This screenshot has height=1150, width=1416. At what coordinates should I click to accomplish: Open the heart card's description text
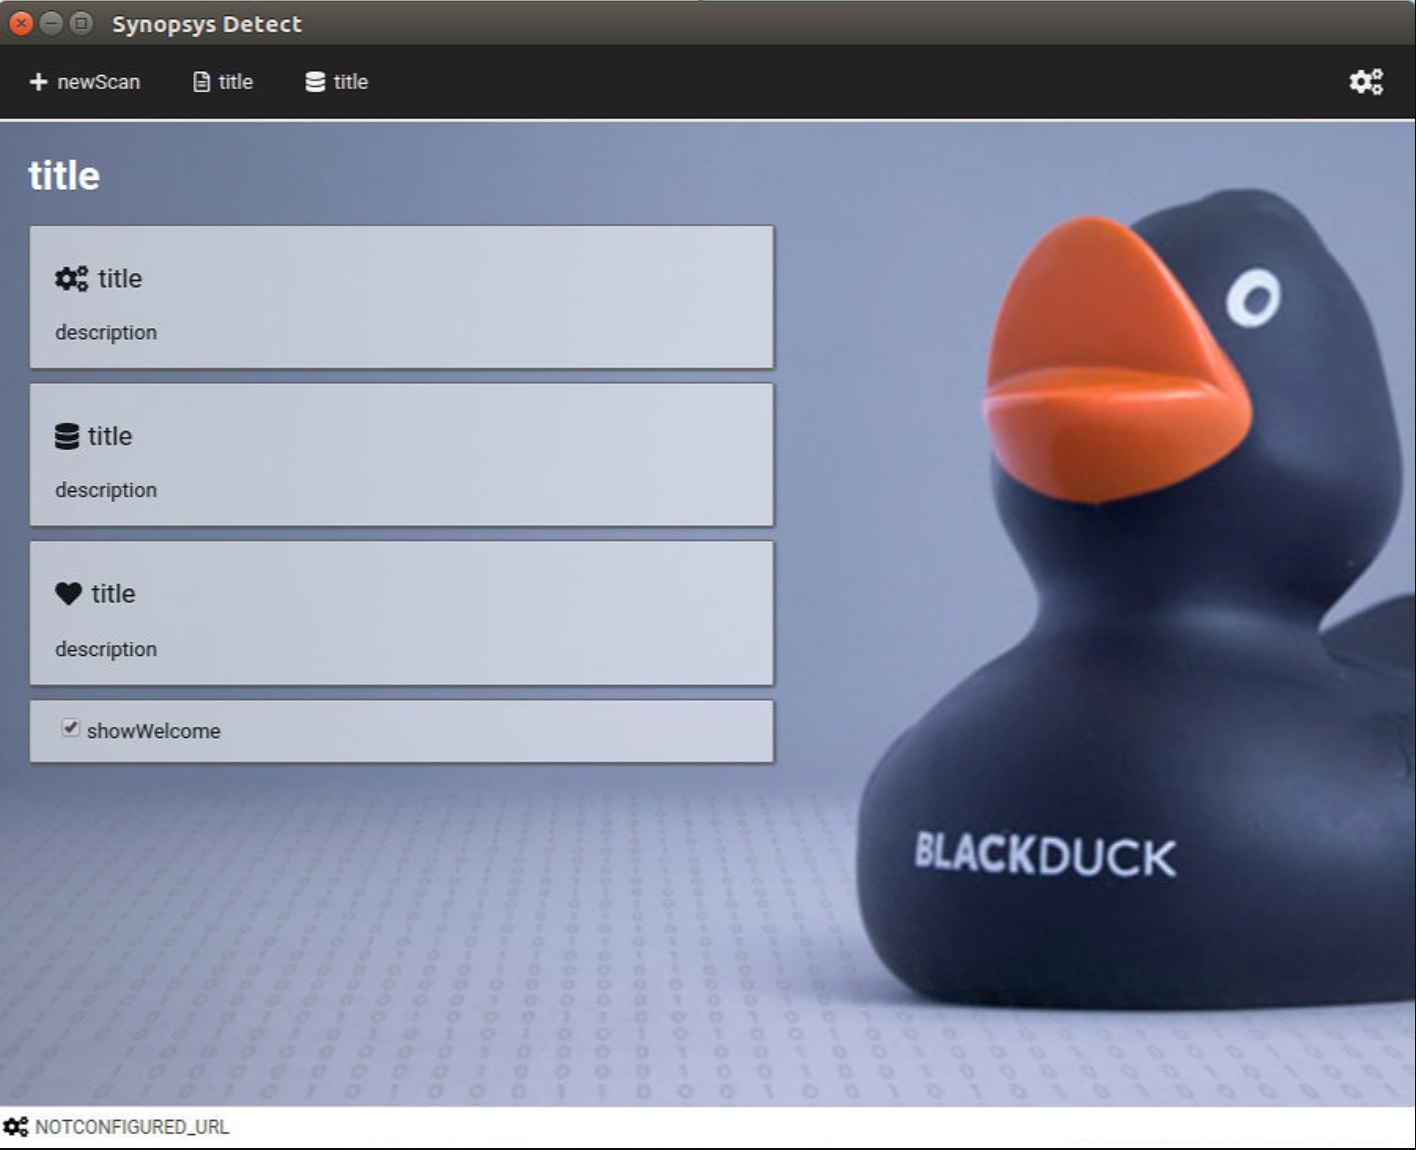tap(105, 649)
